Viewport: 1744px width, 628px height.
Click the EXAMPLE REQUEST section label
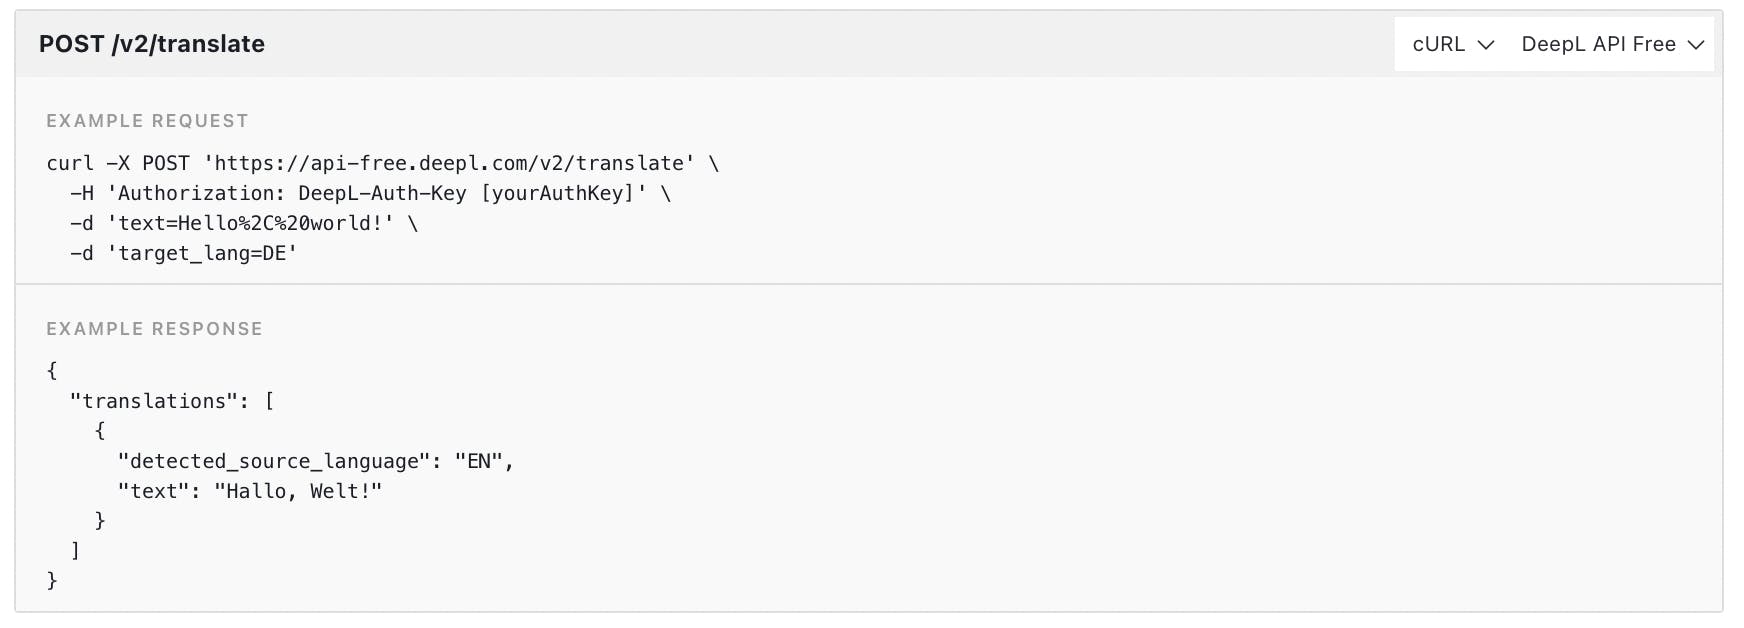point(147,121)
